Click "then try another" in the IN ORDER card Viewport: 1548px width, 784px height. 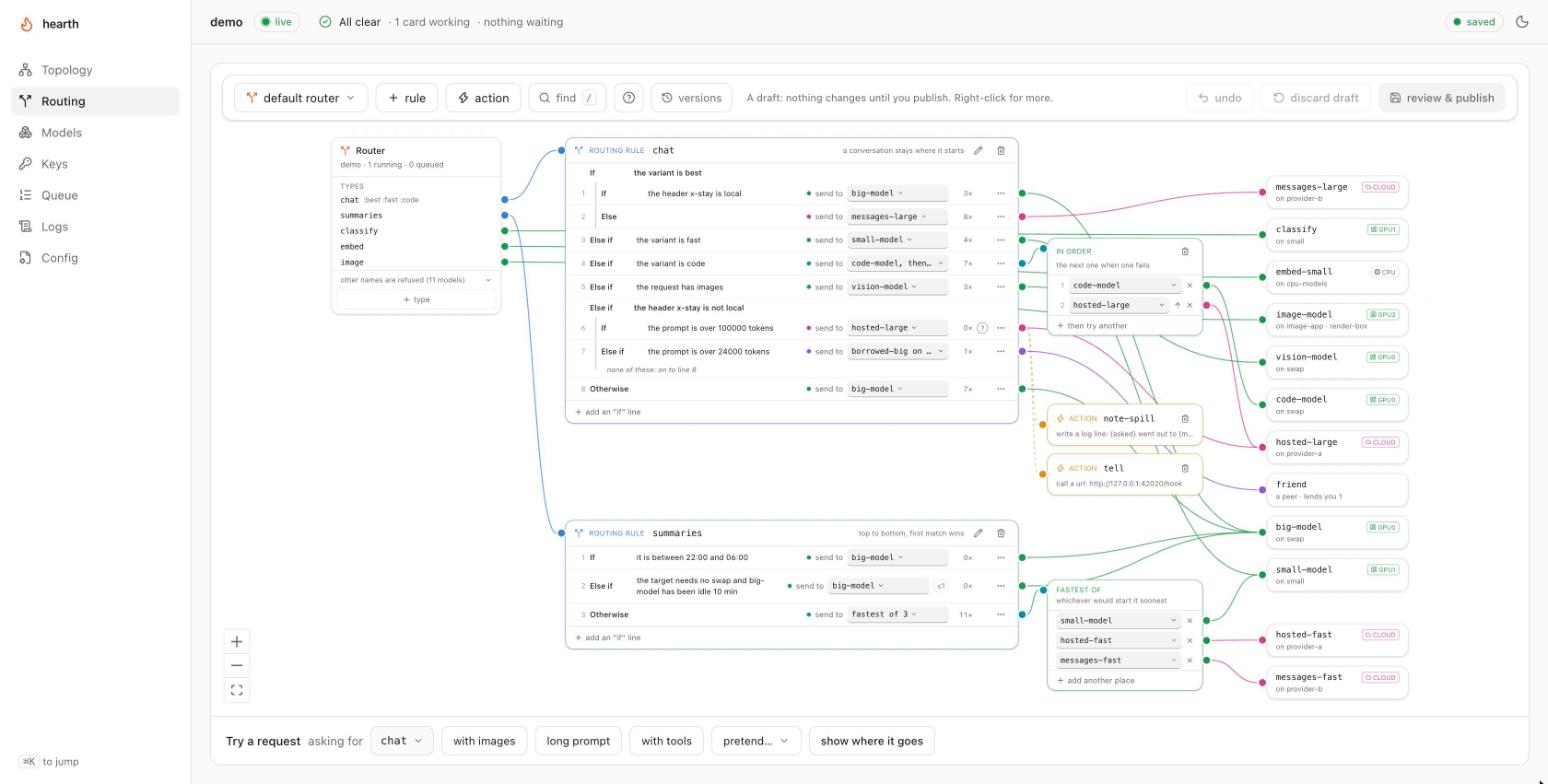click(1092, 326)
